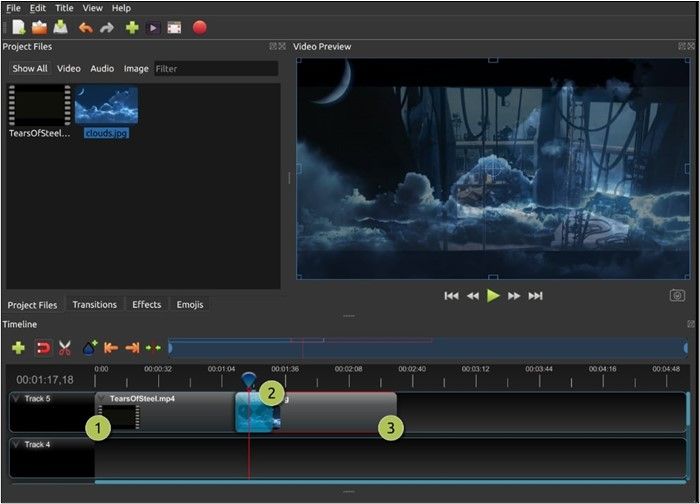The width and height of the screenshot is (700, 504).
Task: Click the Import Files green plus icon
Action: pos(131,28)
